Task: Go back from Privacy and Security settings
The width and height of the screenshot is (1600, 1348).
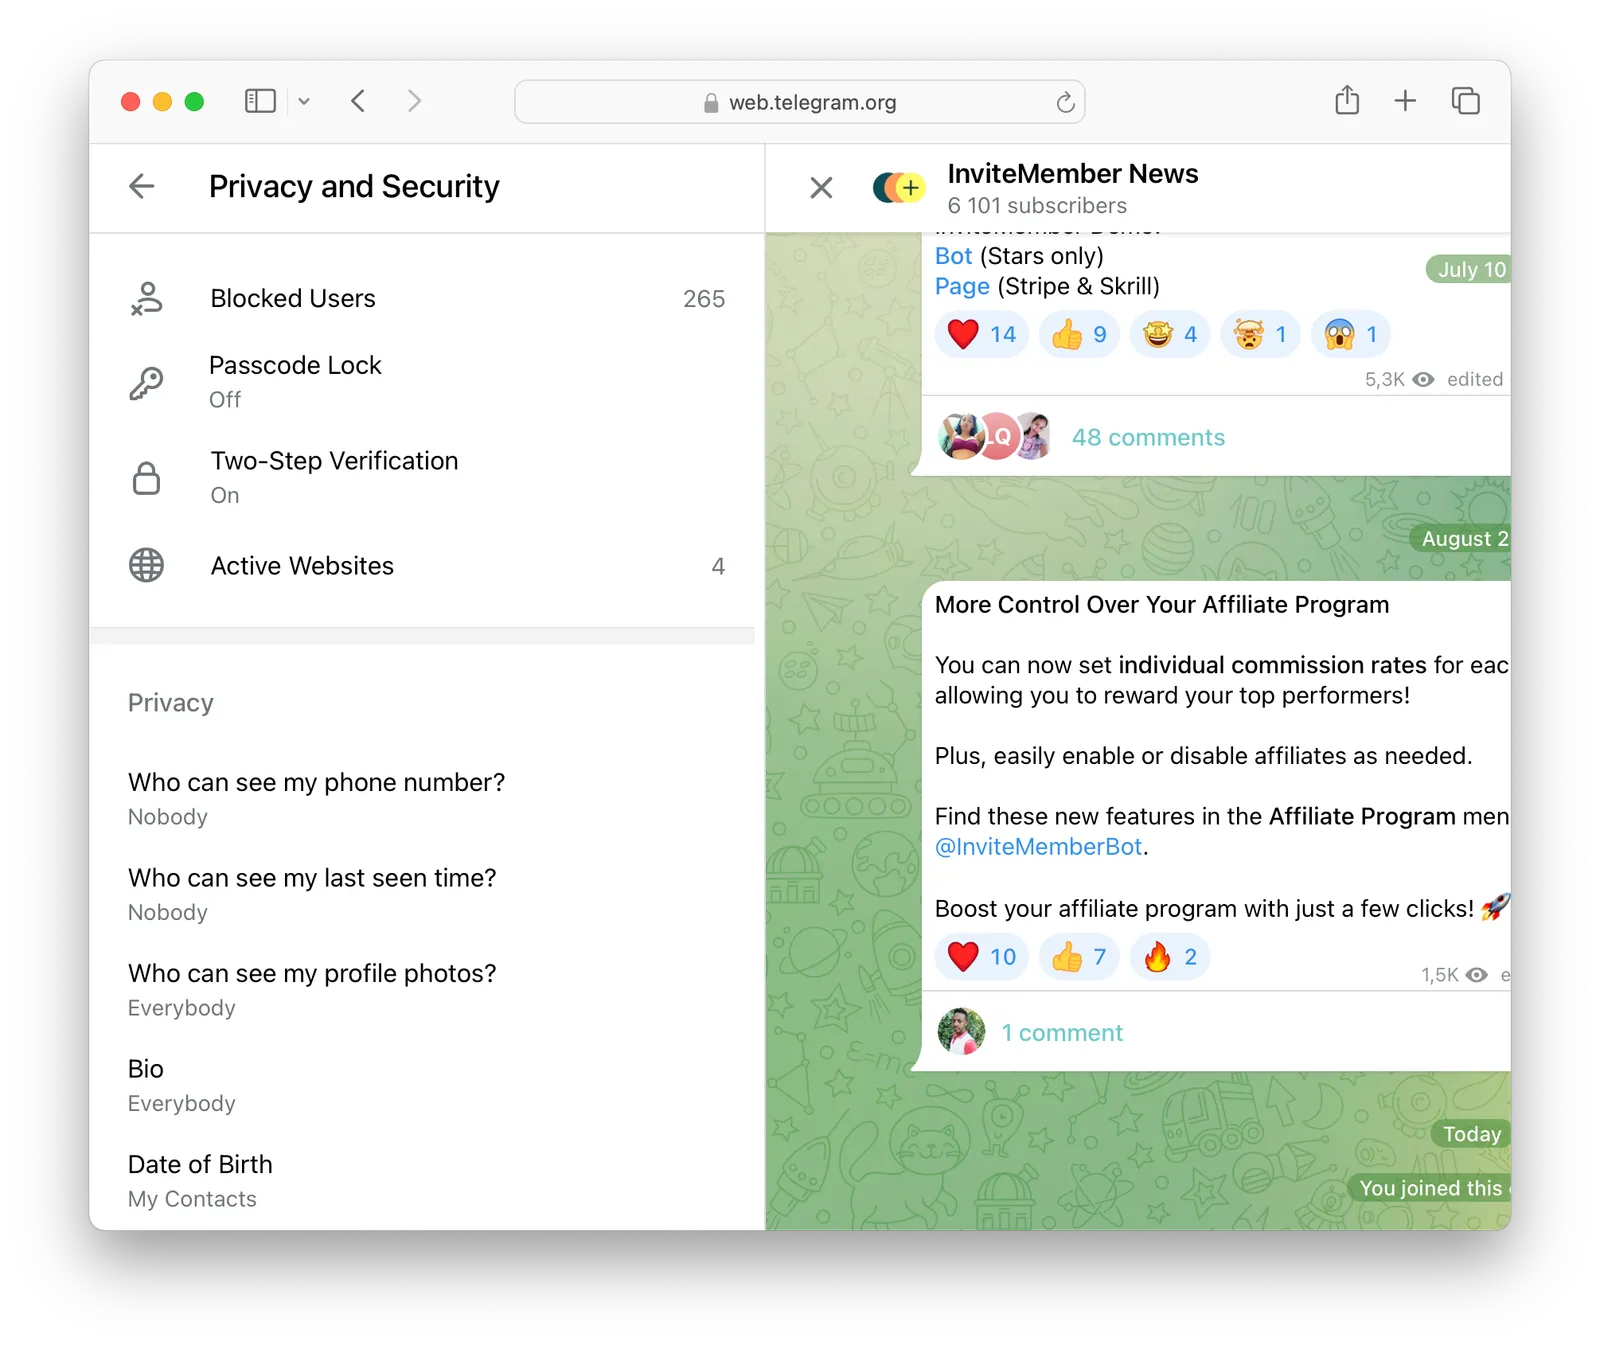Action: 142,186
